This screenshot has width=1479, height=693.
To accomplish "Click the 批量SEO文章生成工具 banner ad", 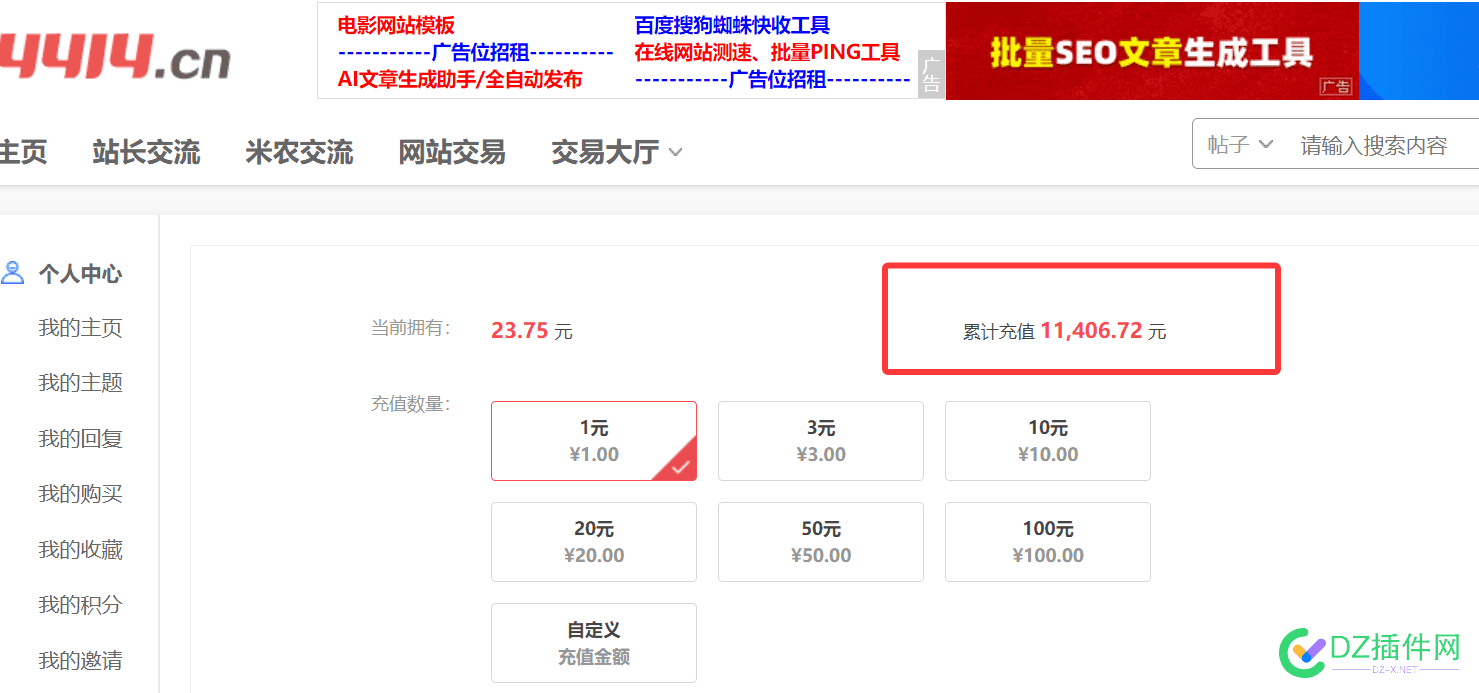I will point(1152,51).
